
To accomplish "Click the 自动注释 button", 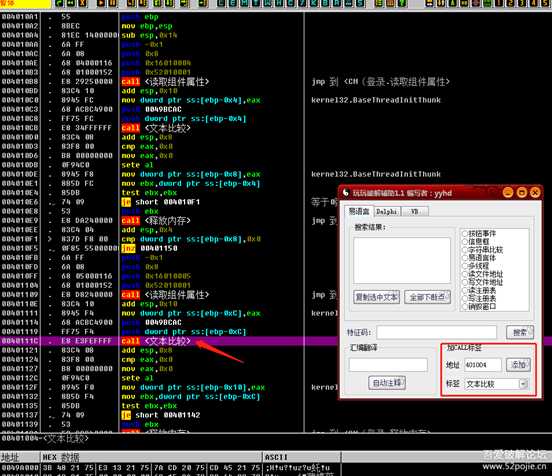I will point(387,383).
